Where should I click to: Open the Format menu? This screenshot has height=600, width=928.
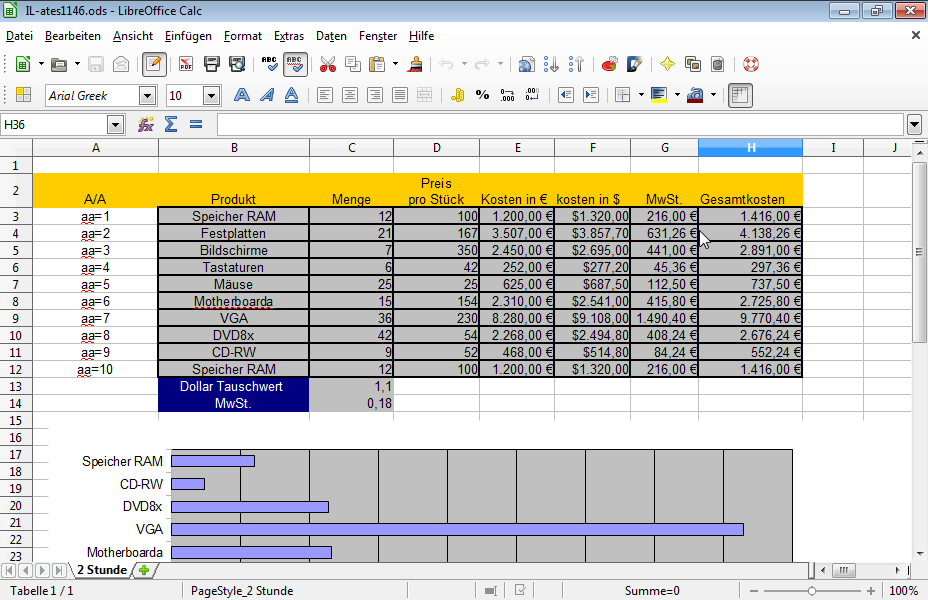(x=243, y=36)
